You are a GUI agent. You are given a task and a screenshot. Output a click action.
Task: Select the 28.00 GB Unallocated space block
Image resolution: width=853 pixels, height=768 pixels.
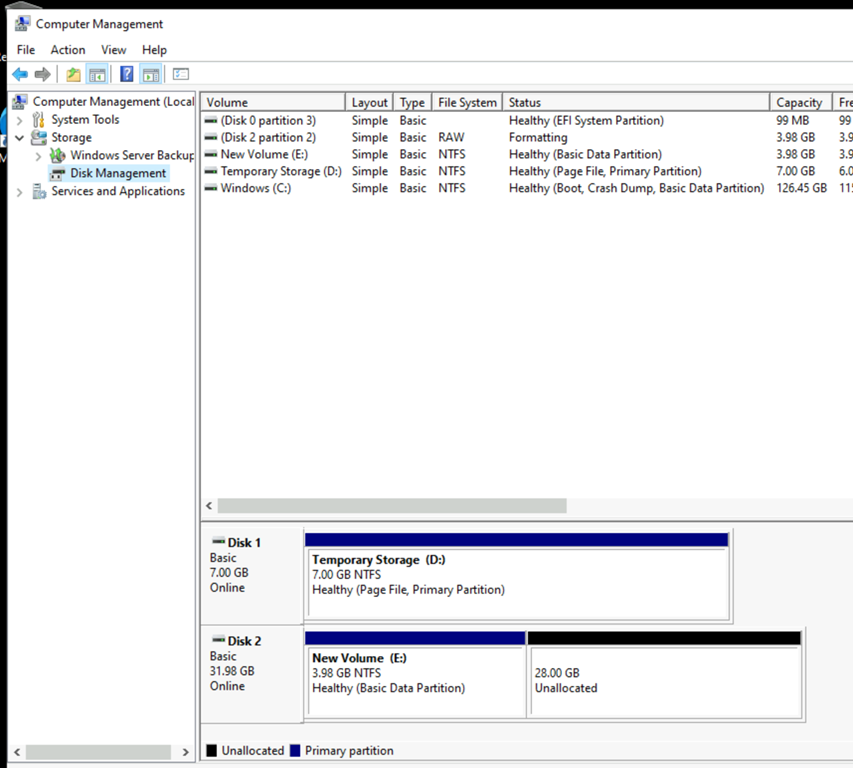pyautogui.click(x=664, y=680)
